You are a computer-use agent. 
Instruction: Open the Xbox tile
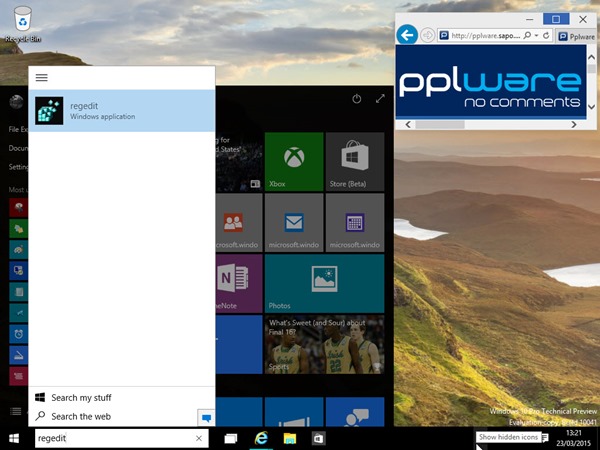294,161
